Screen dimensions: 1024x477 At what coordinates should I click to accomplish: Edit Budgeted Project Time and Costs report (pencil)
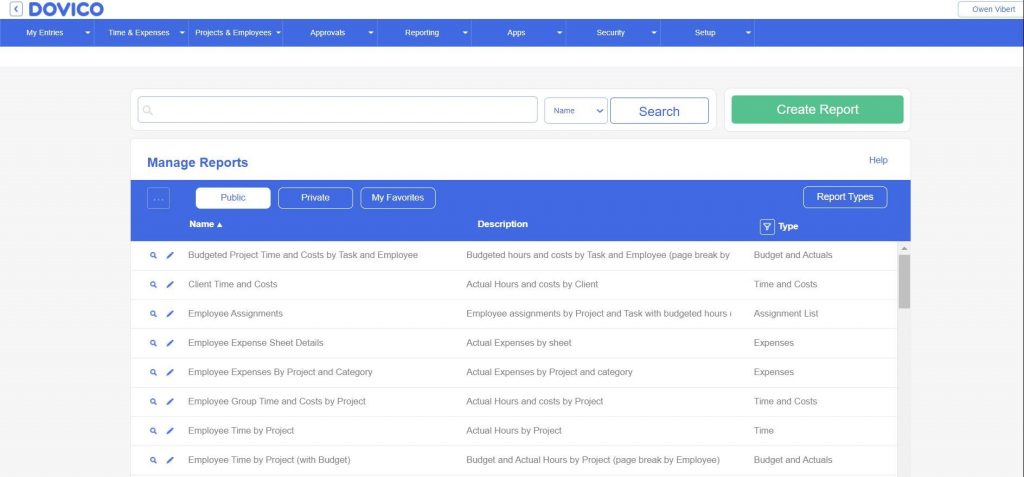[x=170, y=255]
